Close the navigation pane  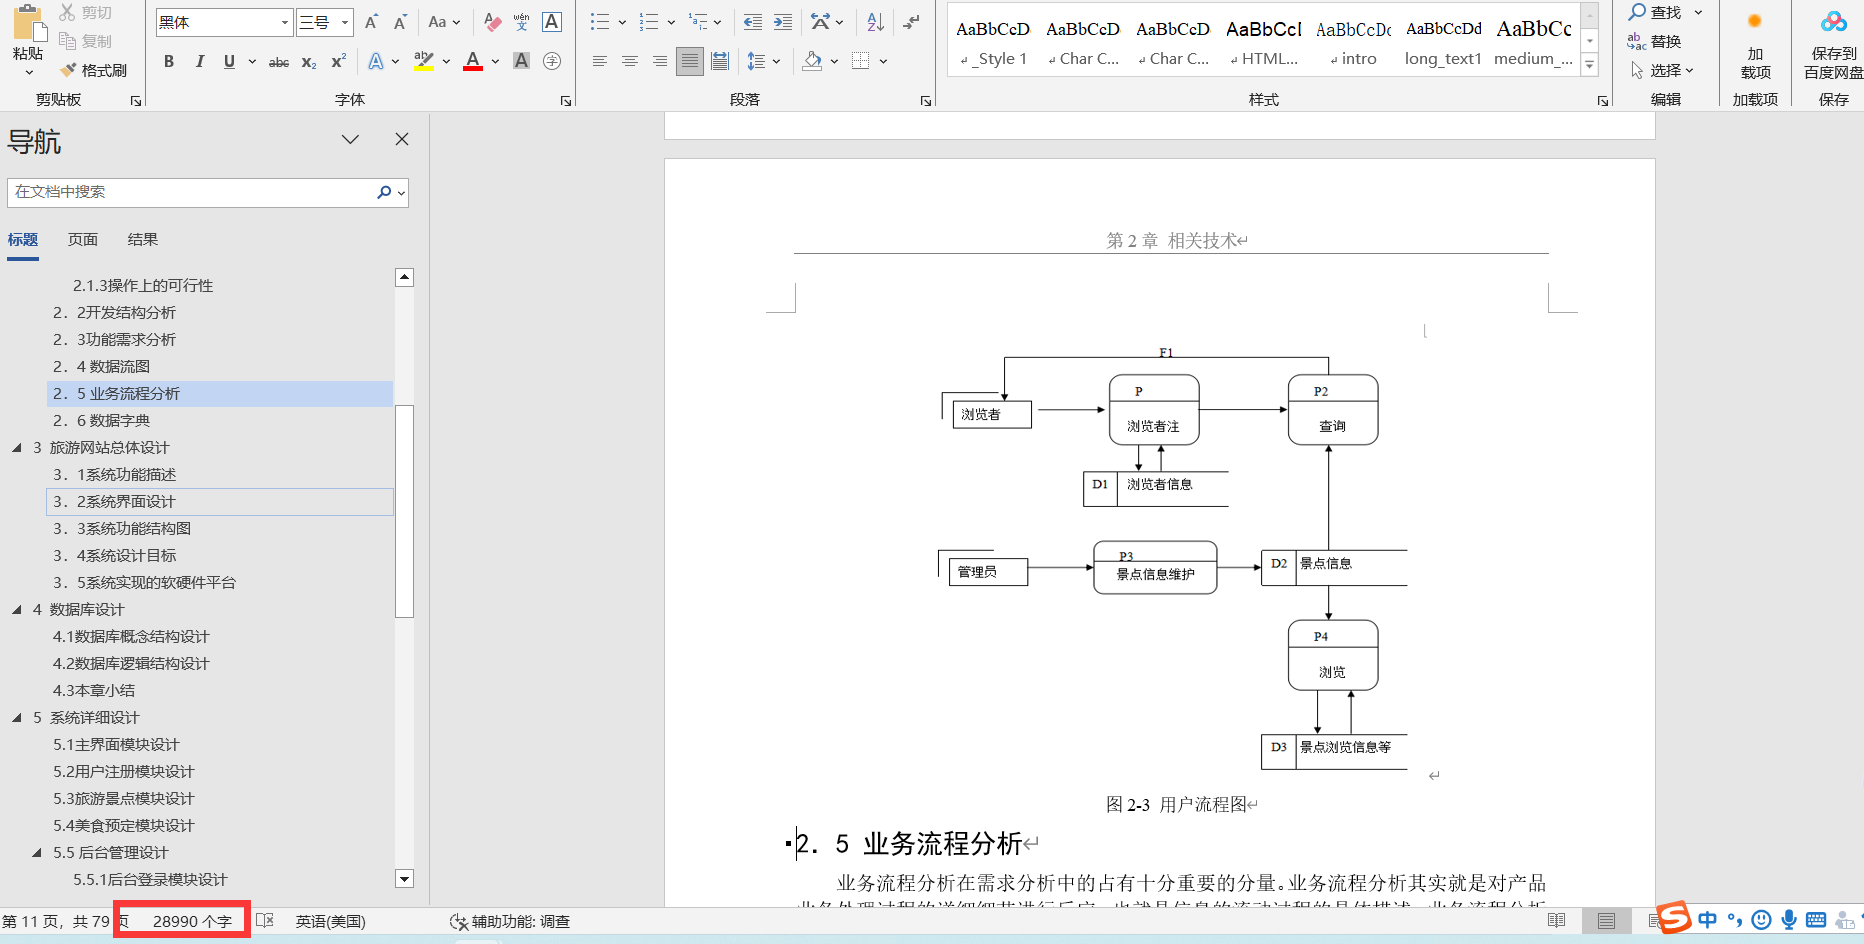[402, 139]
